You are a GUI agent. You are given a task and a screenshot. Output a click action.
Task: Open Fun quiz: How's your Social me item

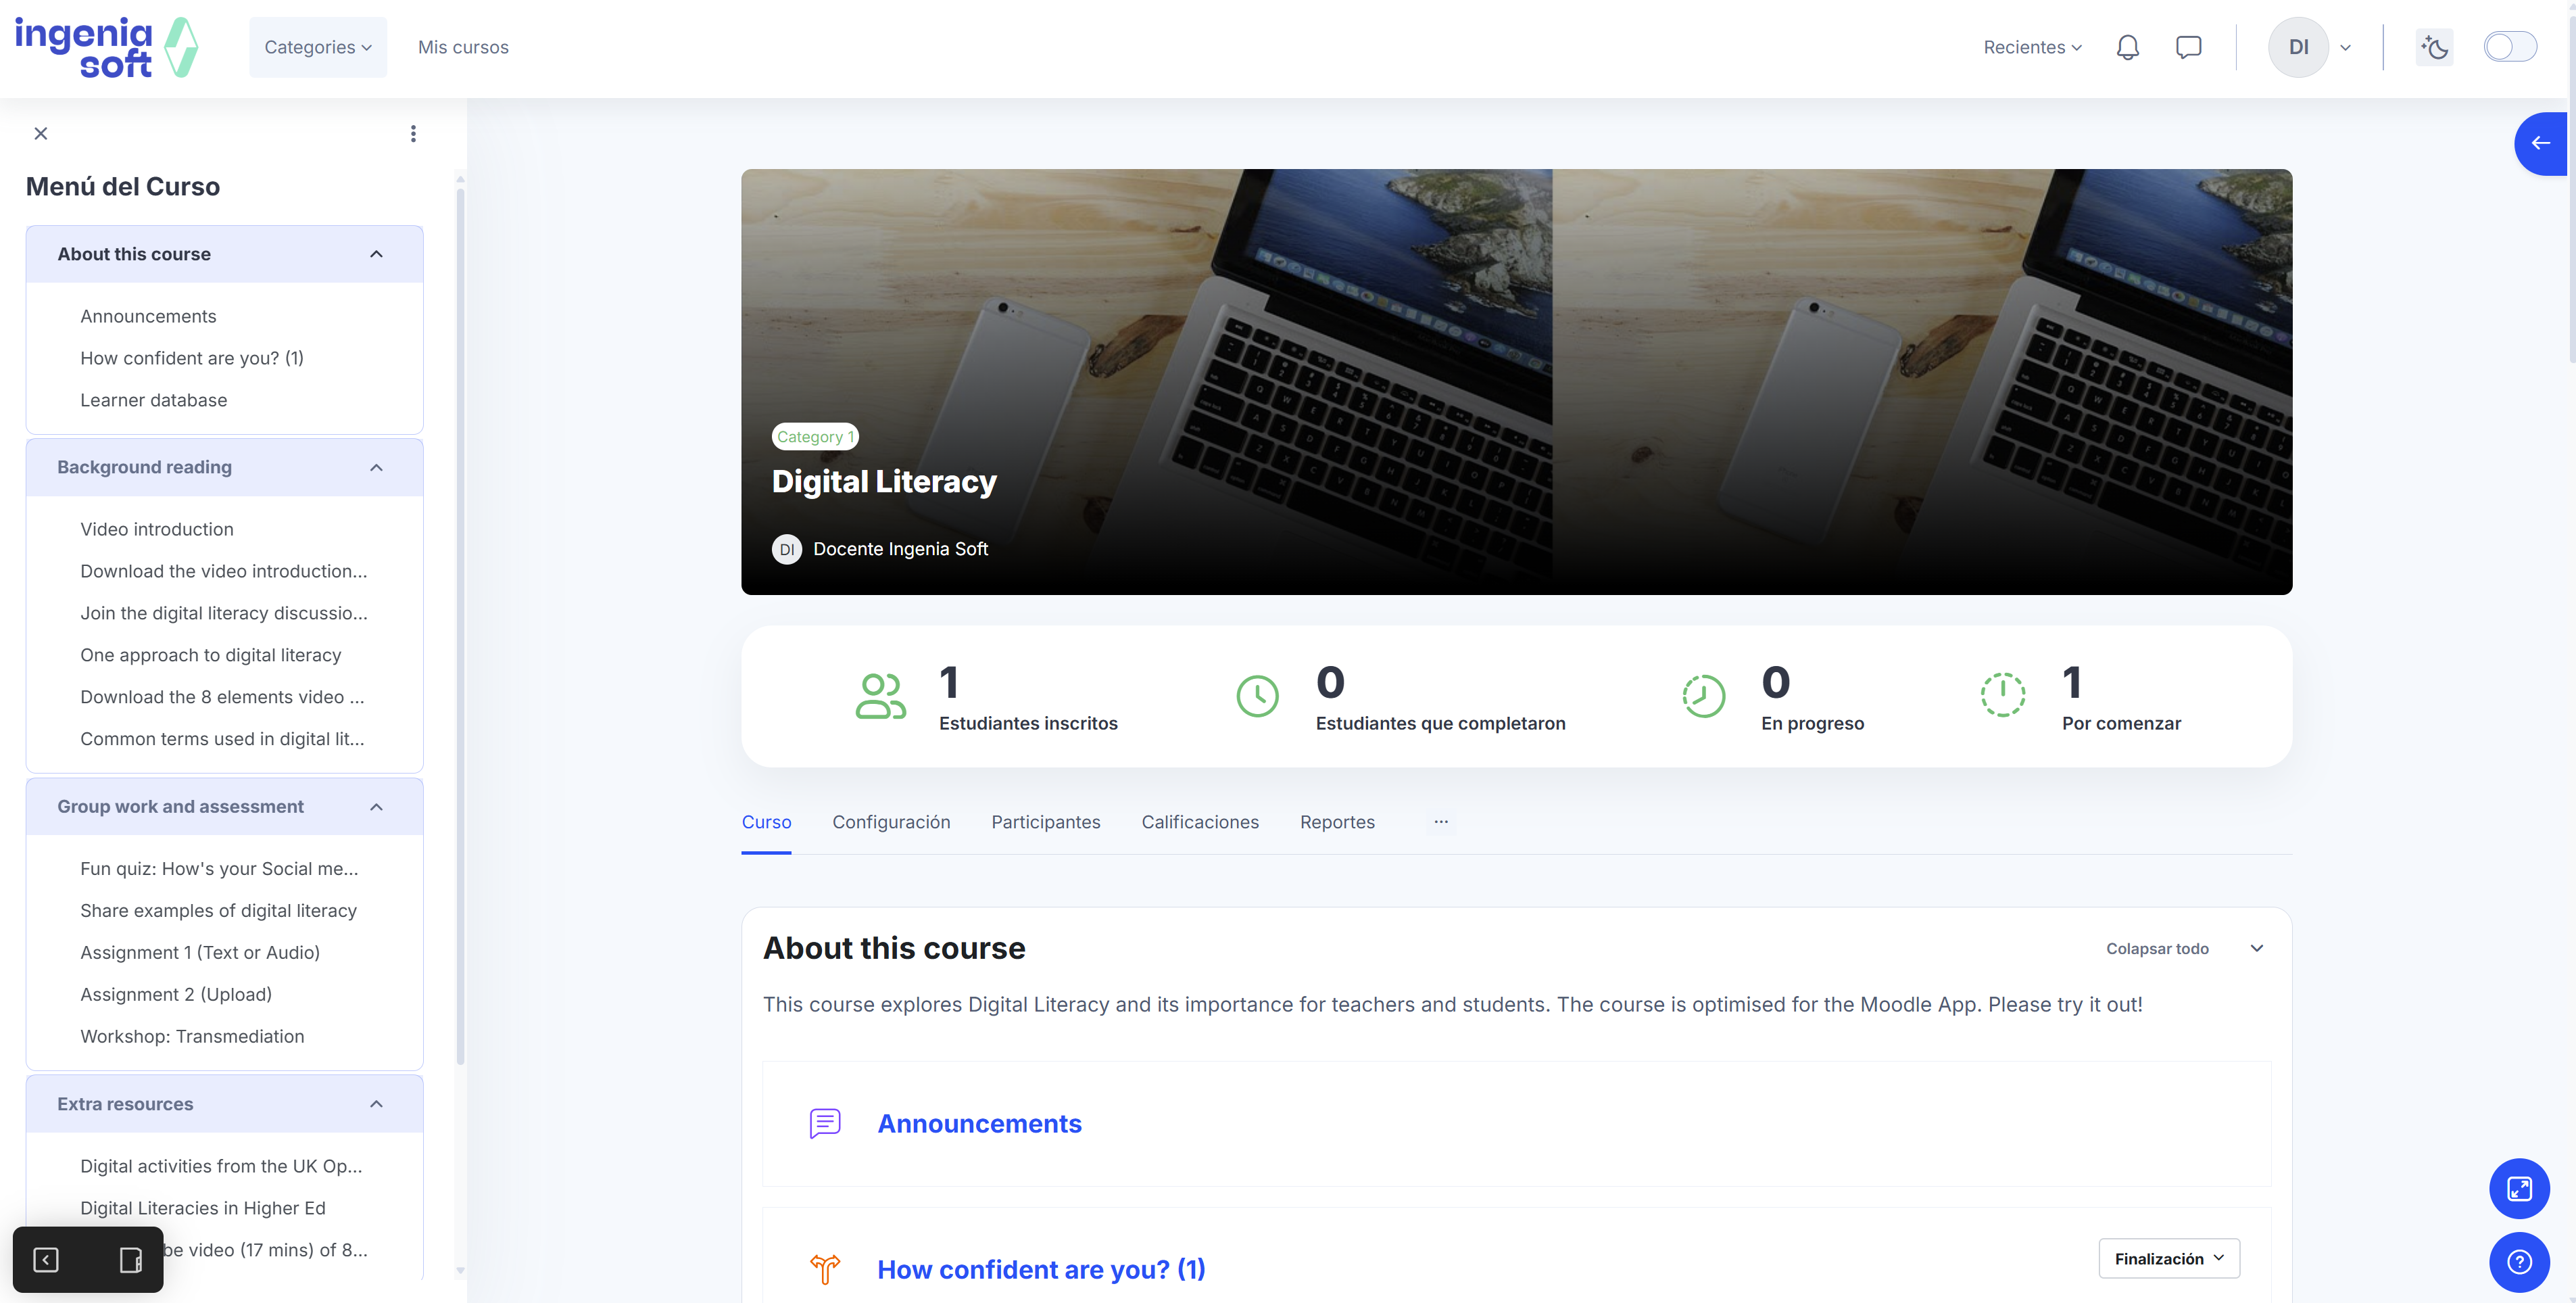pyautogui.click(x=219, y=869)
